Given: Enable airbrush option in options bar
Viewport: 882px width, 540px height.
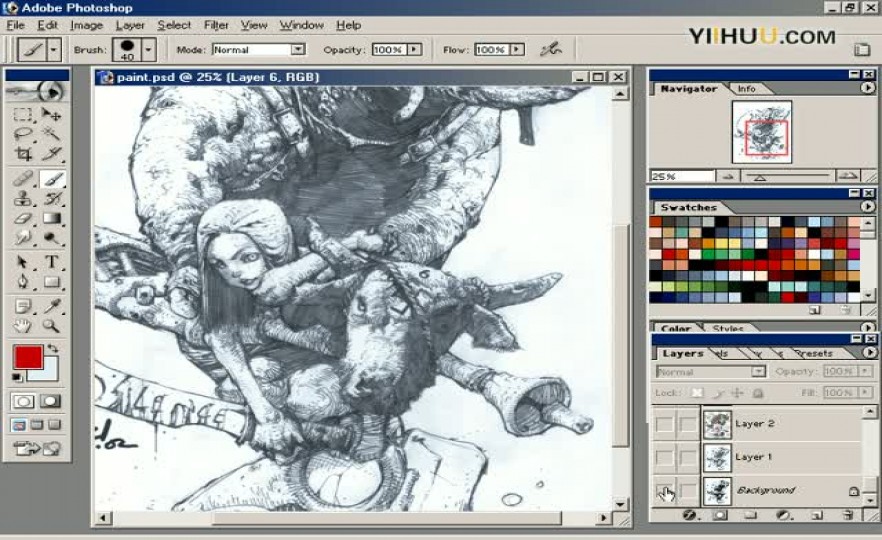Looking at the screenshot, I should point(551,50).
